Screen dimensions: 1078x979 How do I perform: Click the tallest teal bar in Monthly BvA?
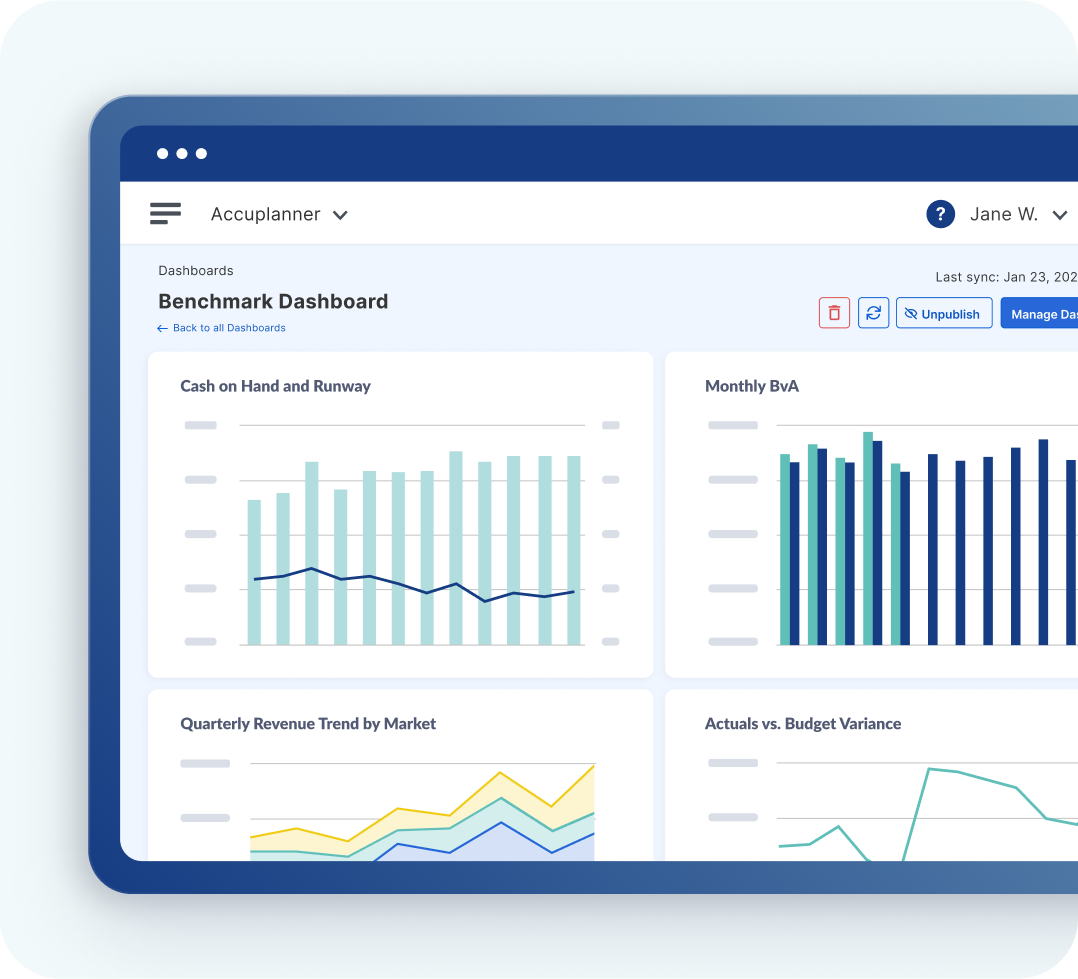pos(868,538)
